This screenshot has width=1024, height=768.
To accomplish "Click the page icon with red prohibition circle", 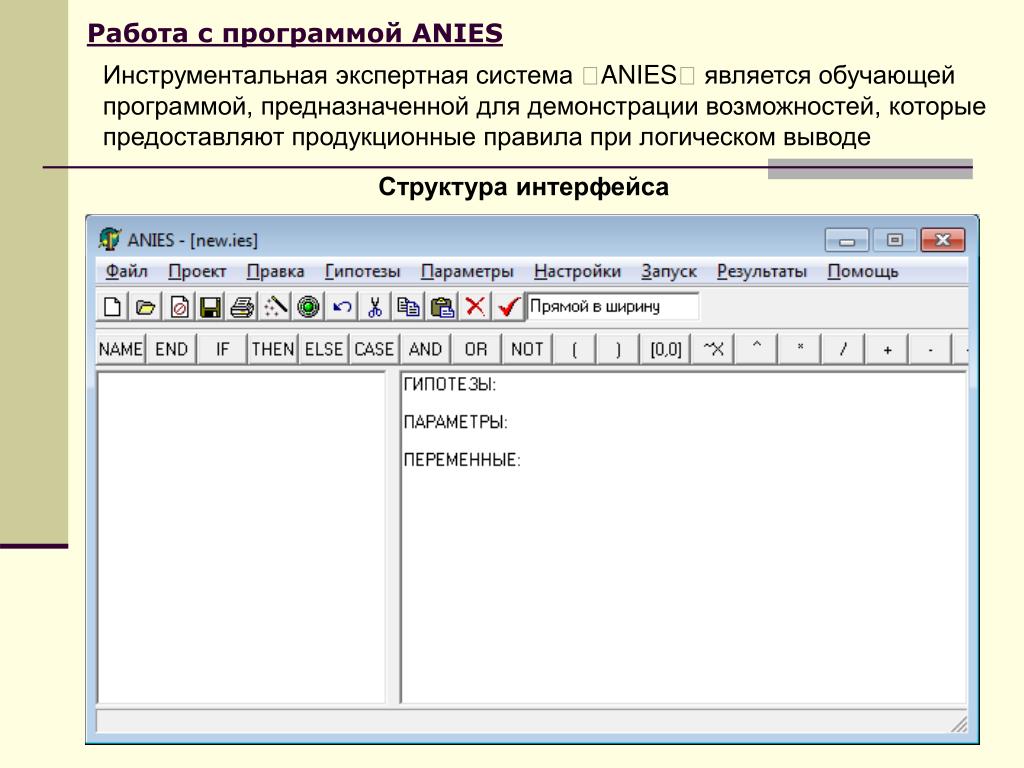I will click(x=178, y=306).
